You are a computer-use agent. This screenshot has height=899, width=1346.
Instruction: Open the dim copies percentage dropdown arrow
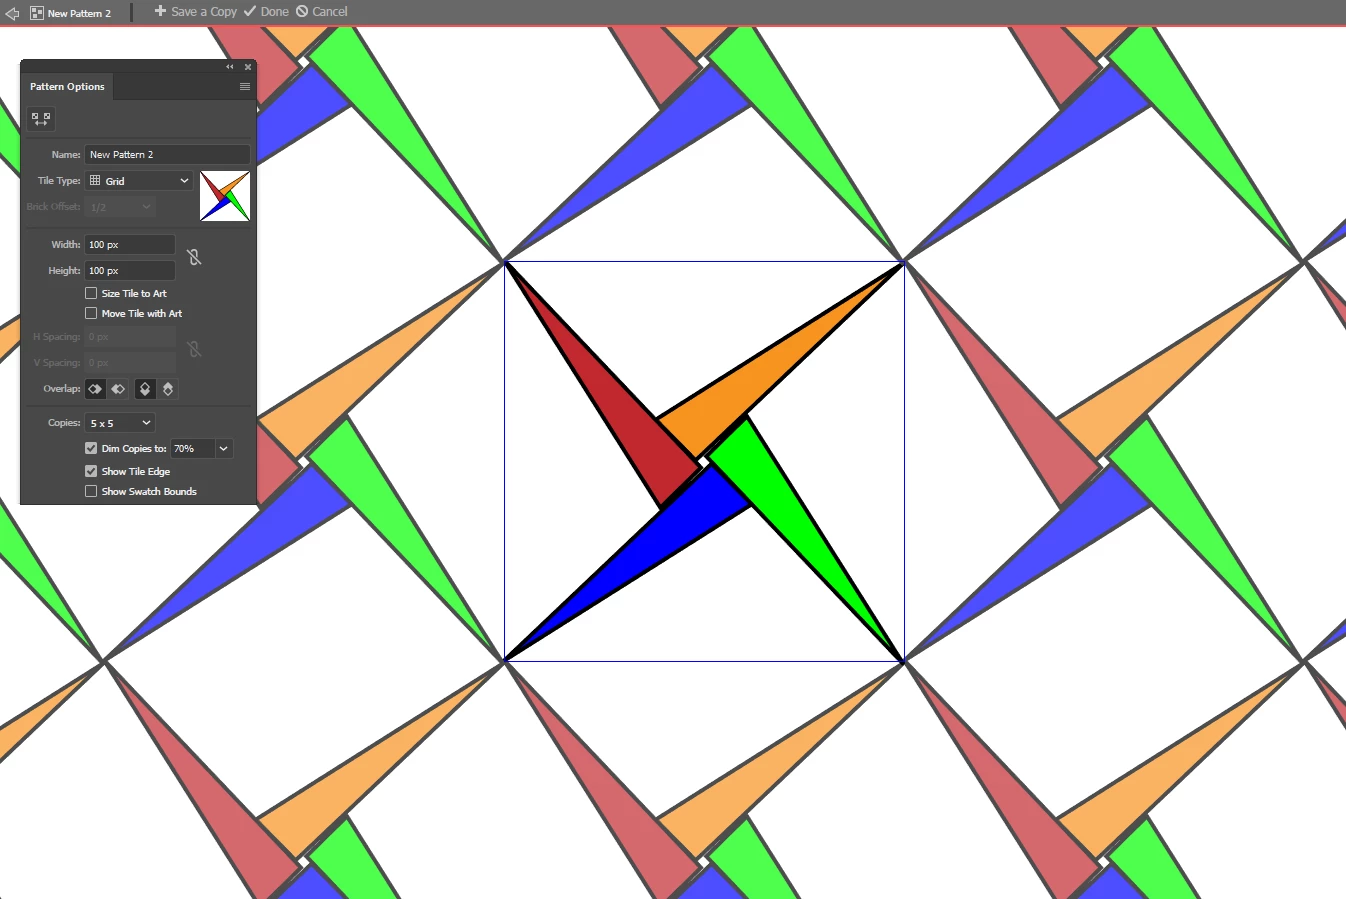pos(224,449)
